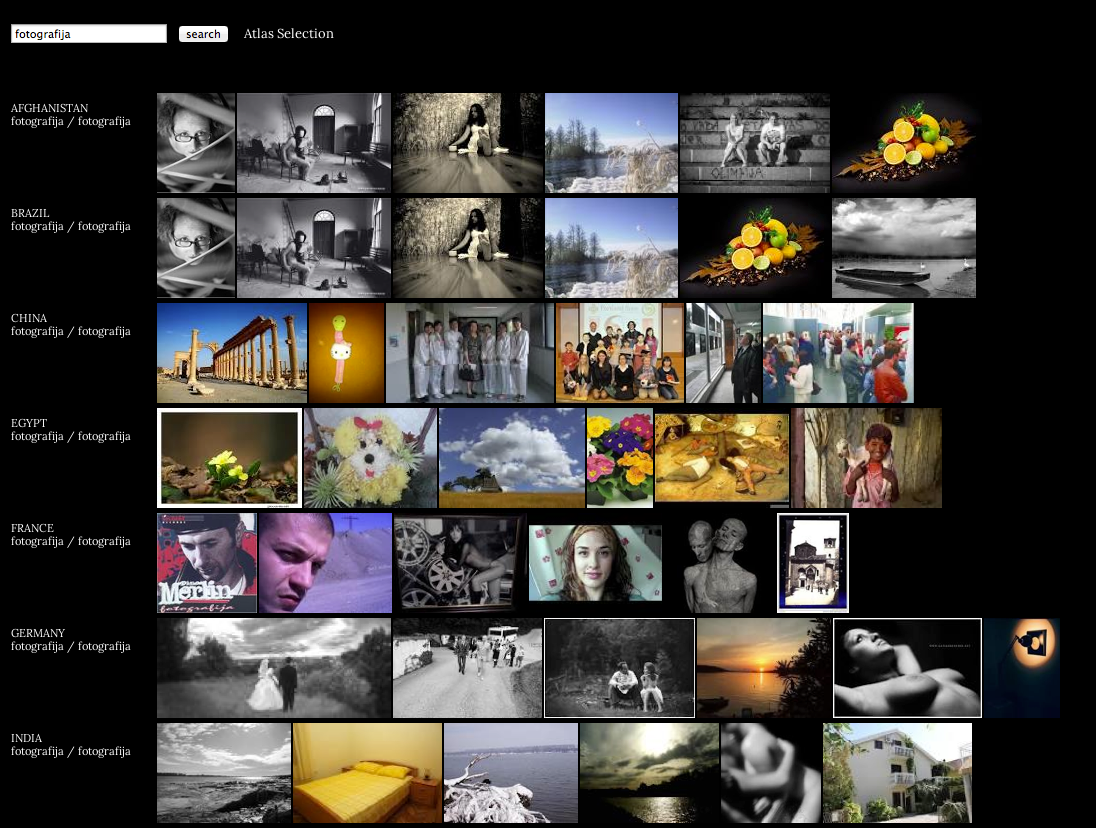Open Afghanistan black-and-white room interior photo

pyautogui.click(x=314, y=143)
